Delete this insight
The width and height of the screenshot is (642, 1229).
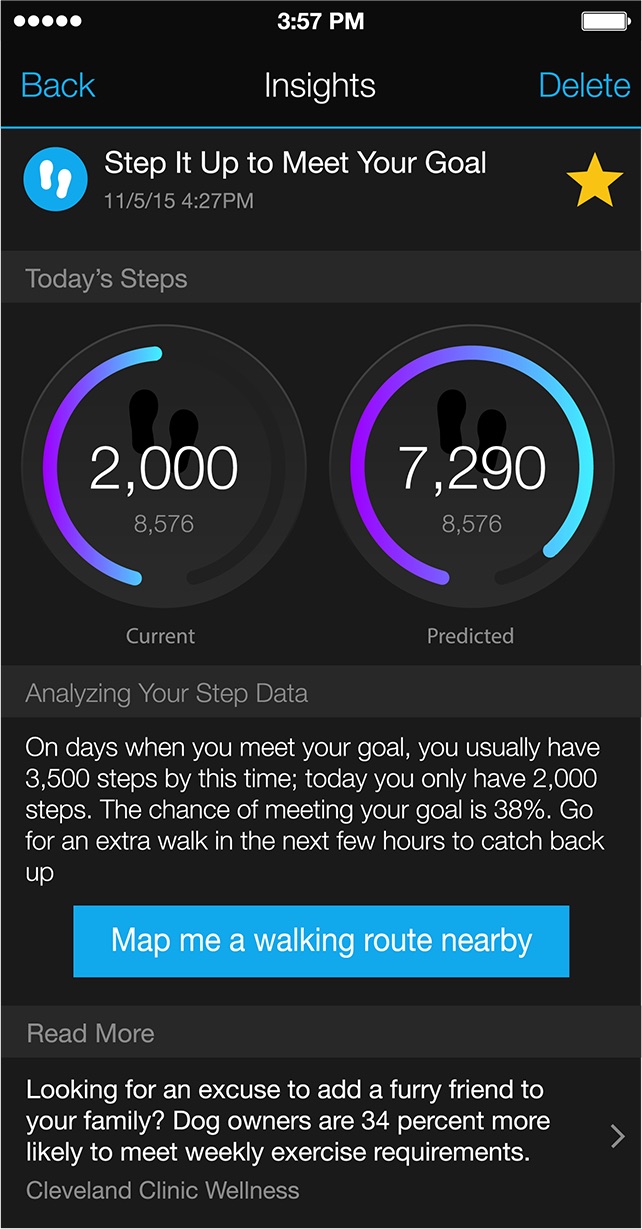(584, 86)
